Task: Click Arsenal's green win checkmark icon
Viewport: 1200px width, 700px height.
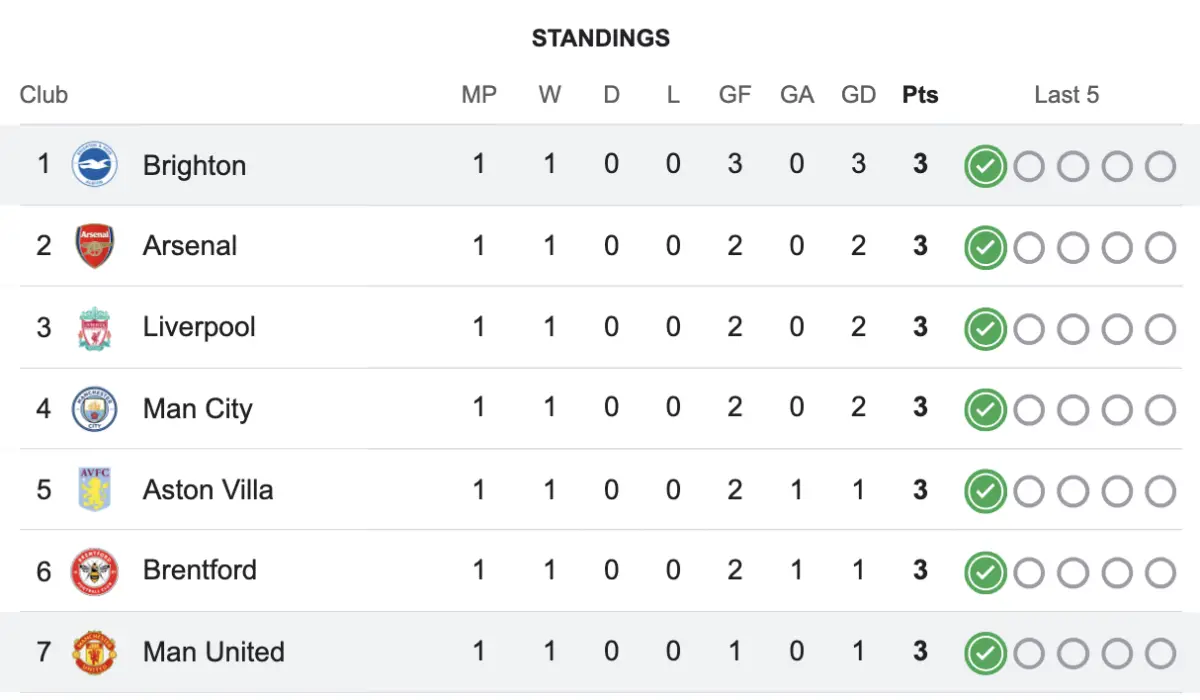Action: (985, 247)
